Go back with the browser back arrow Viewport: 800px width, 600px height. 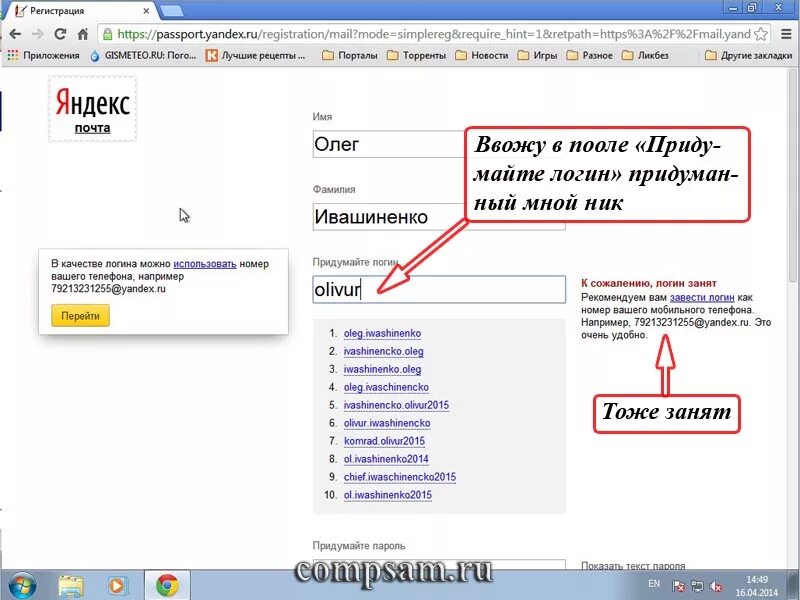15,34
